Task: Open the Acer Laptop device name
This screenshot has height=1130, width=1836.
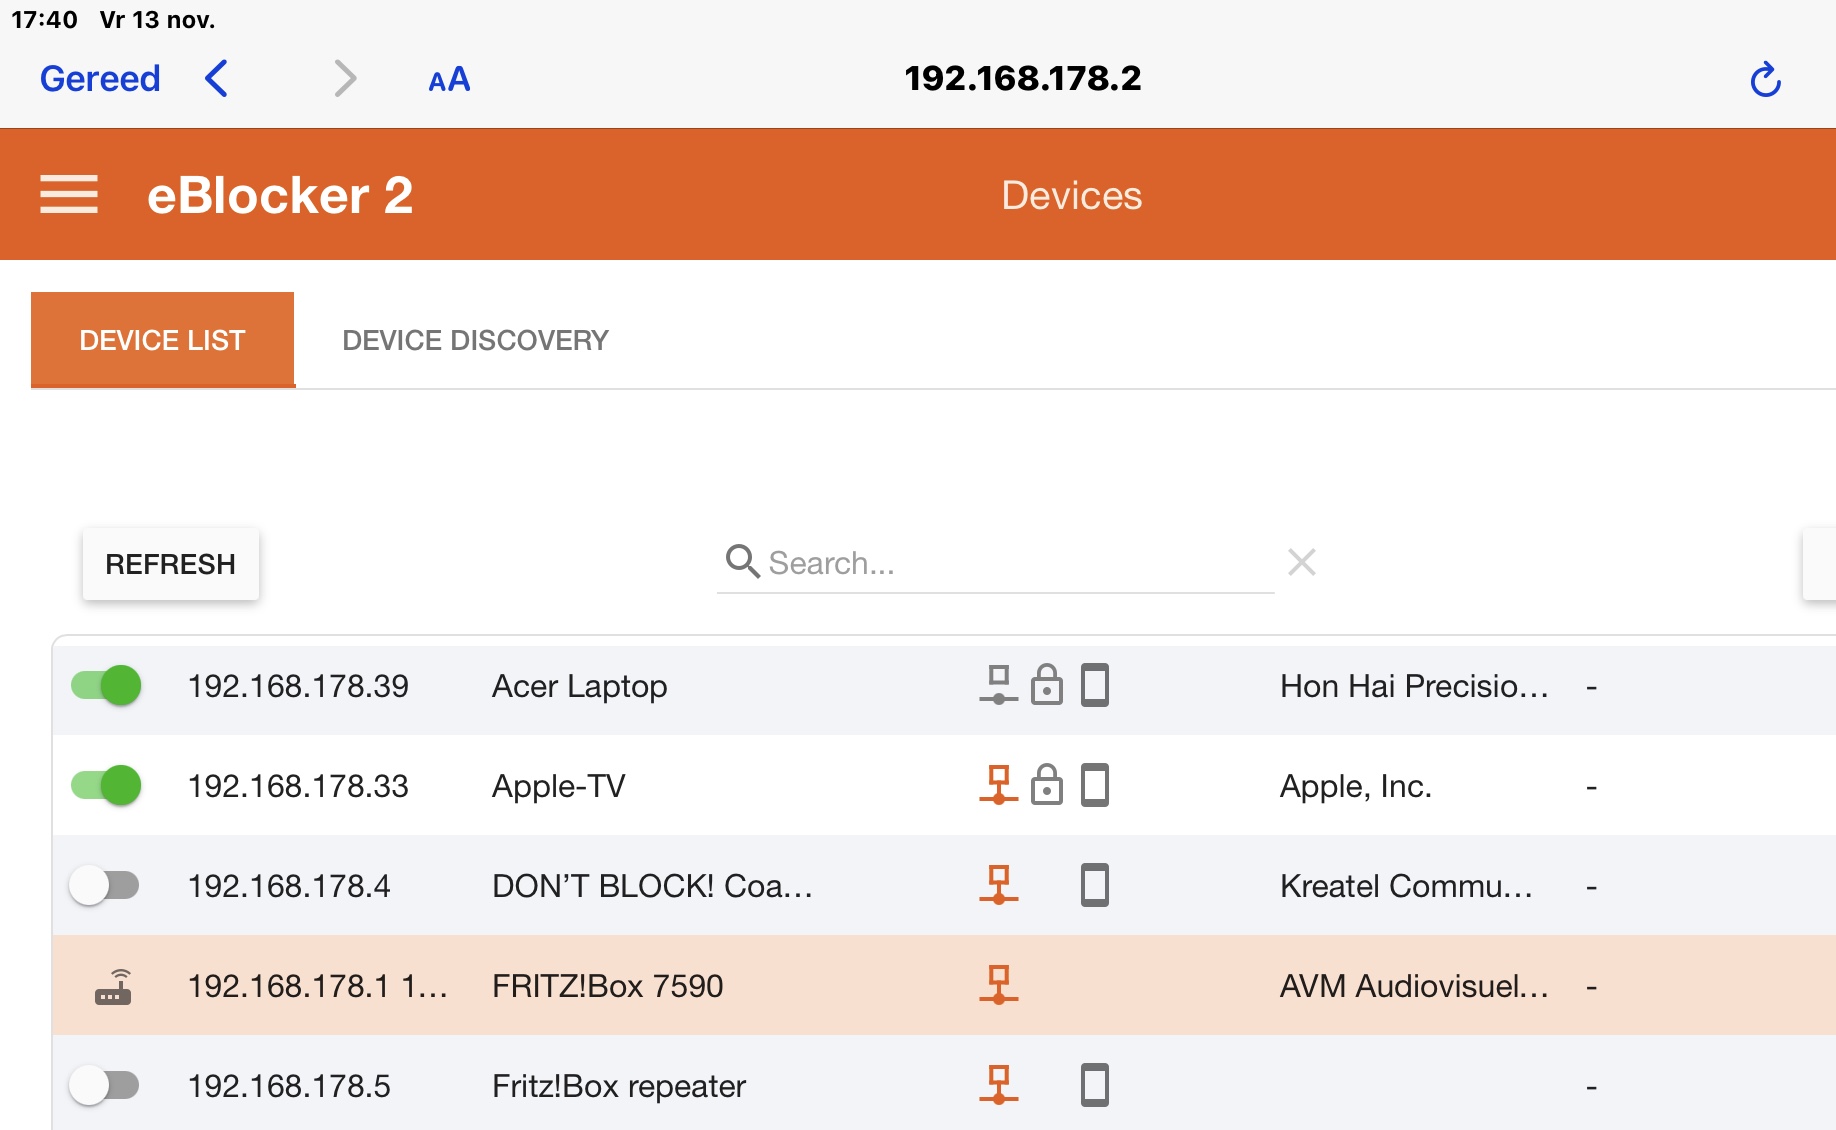Action: (580, 686)
